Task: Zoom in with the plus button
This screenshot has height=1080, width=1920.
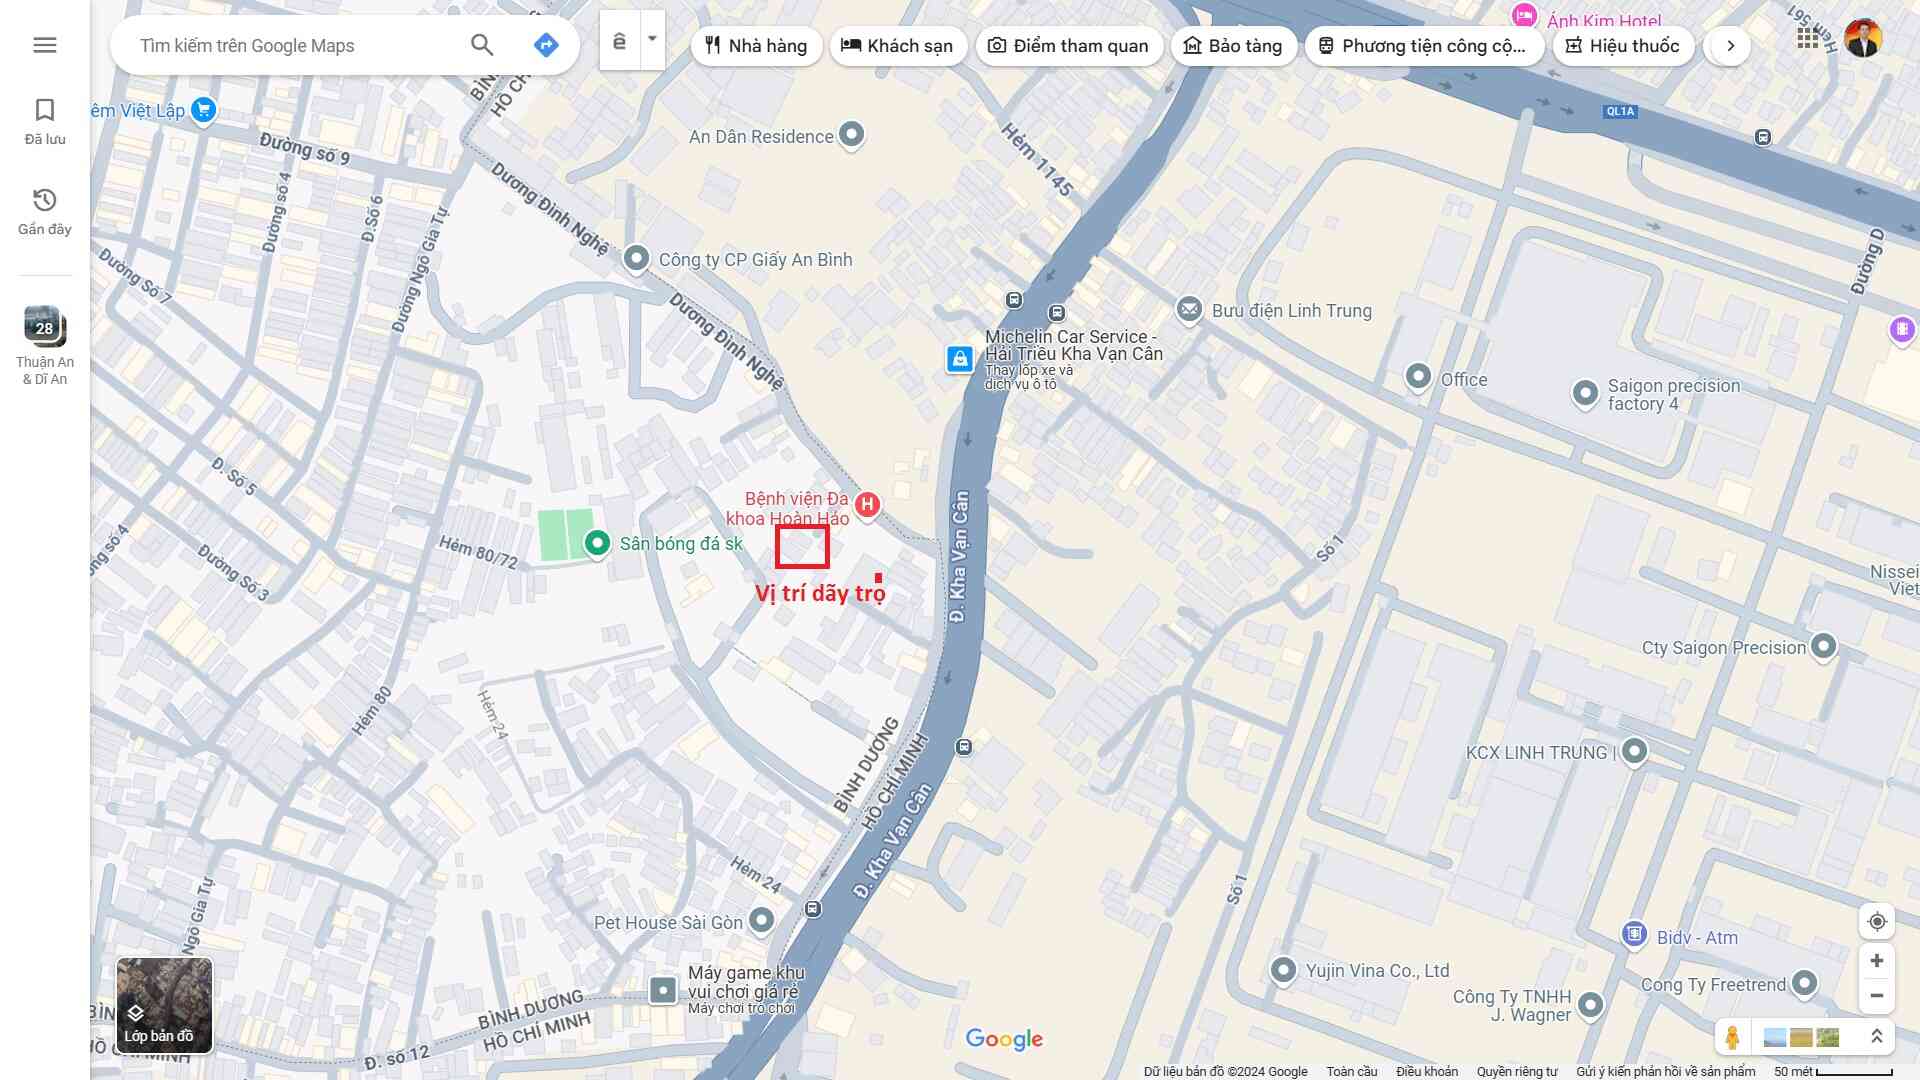Action: [x=1877, y=961]
